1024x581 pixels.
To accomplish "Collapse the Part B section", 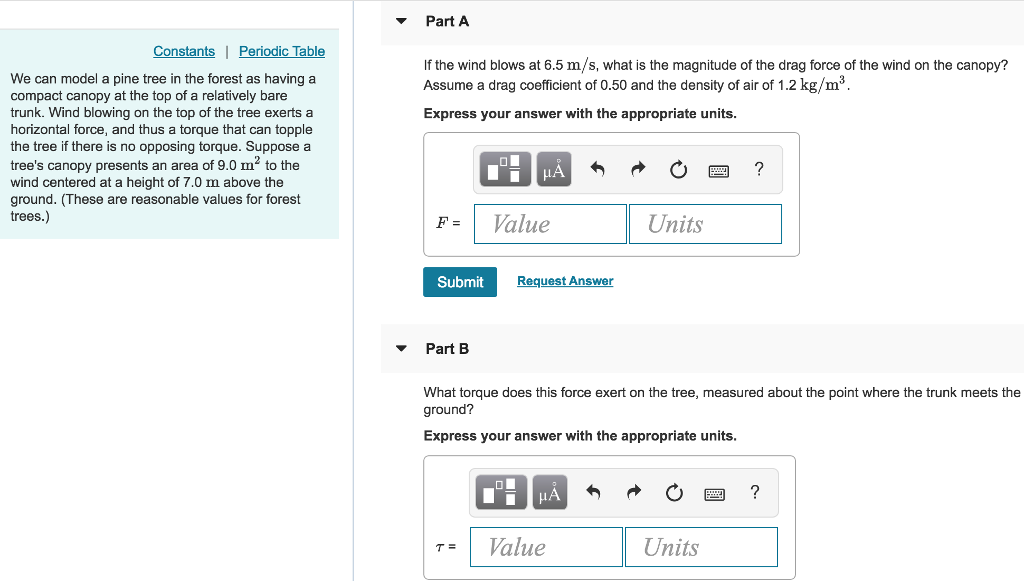I will 400,348.
